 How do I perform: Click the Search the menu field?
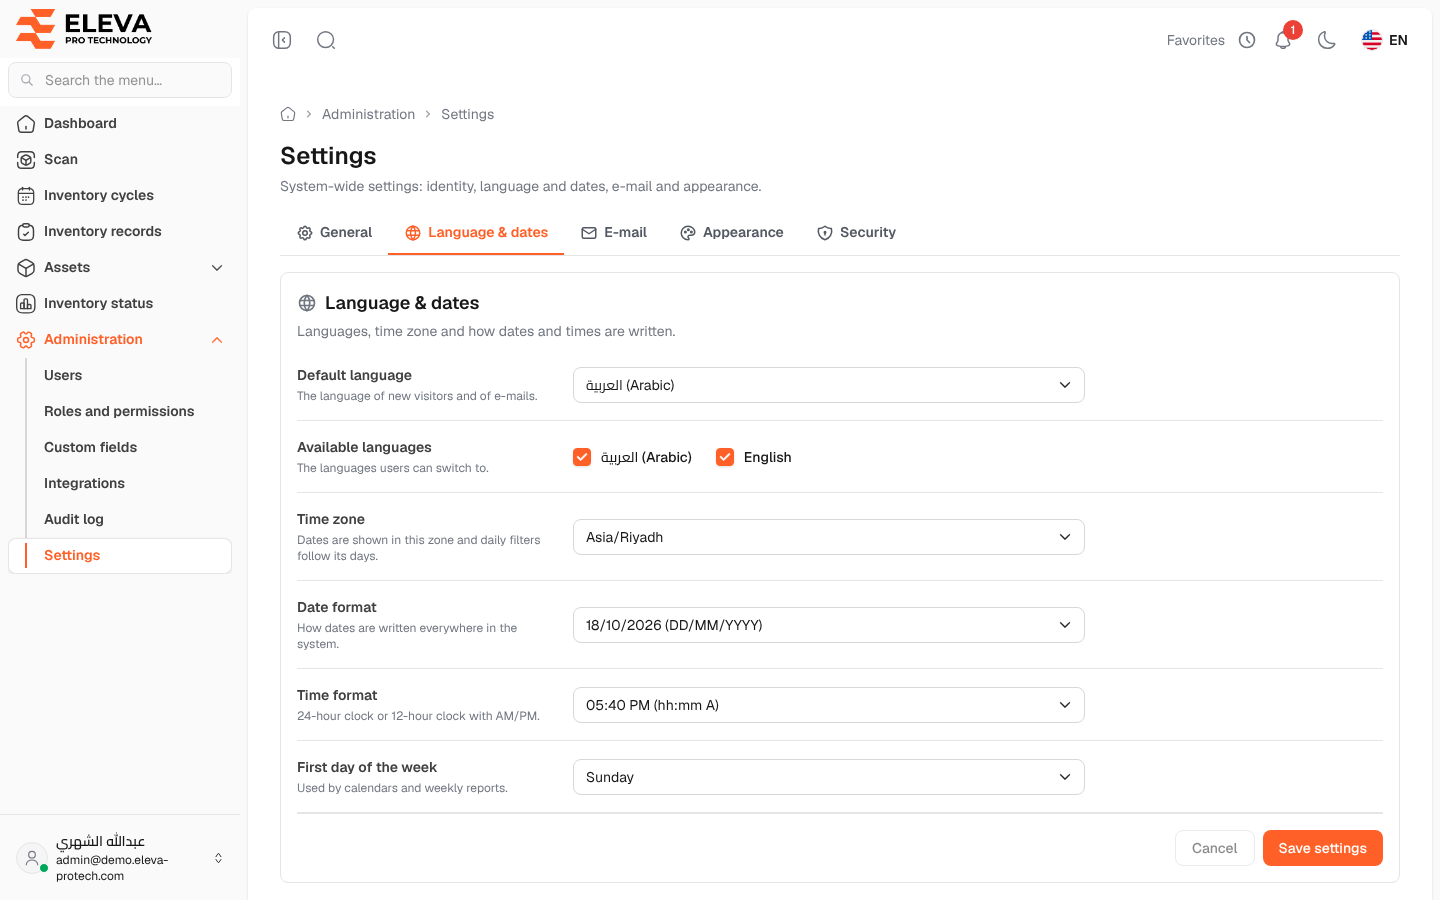tap(120, 80)
